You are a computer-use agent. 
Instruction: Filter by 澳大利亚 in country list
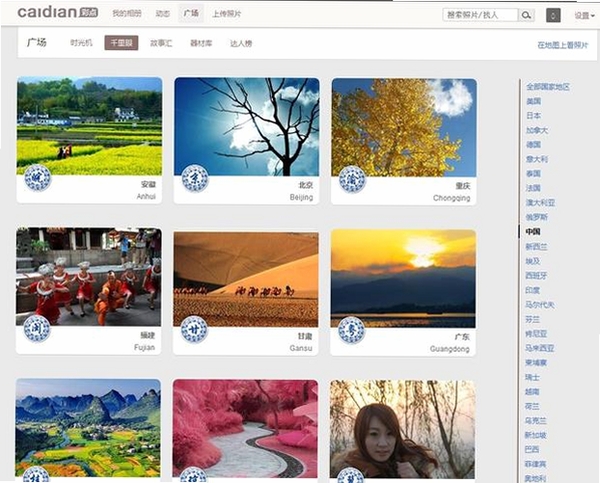[x=540, y=203]
